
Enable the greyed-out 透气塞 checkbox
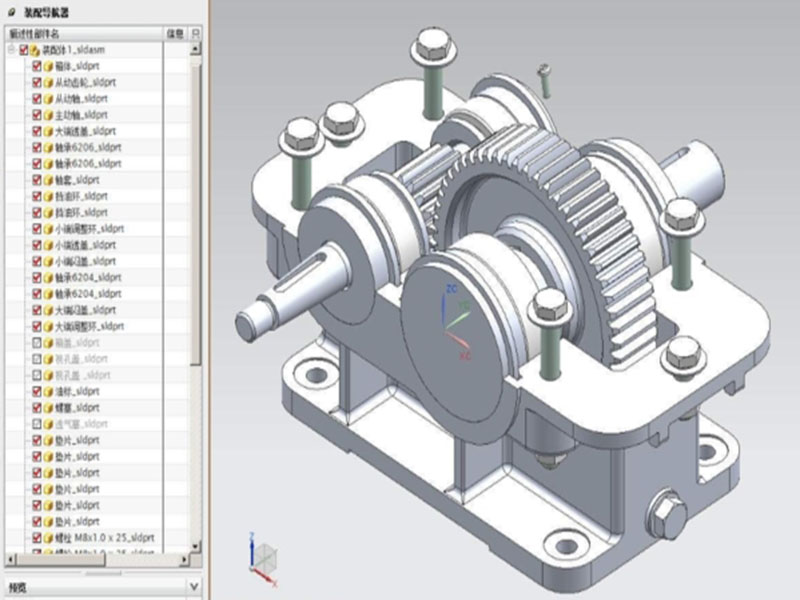click(37, 424)
